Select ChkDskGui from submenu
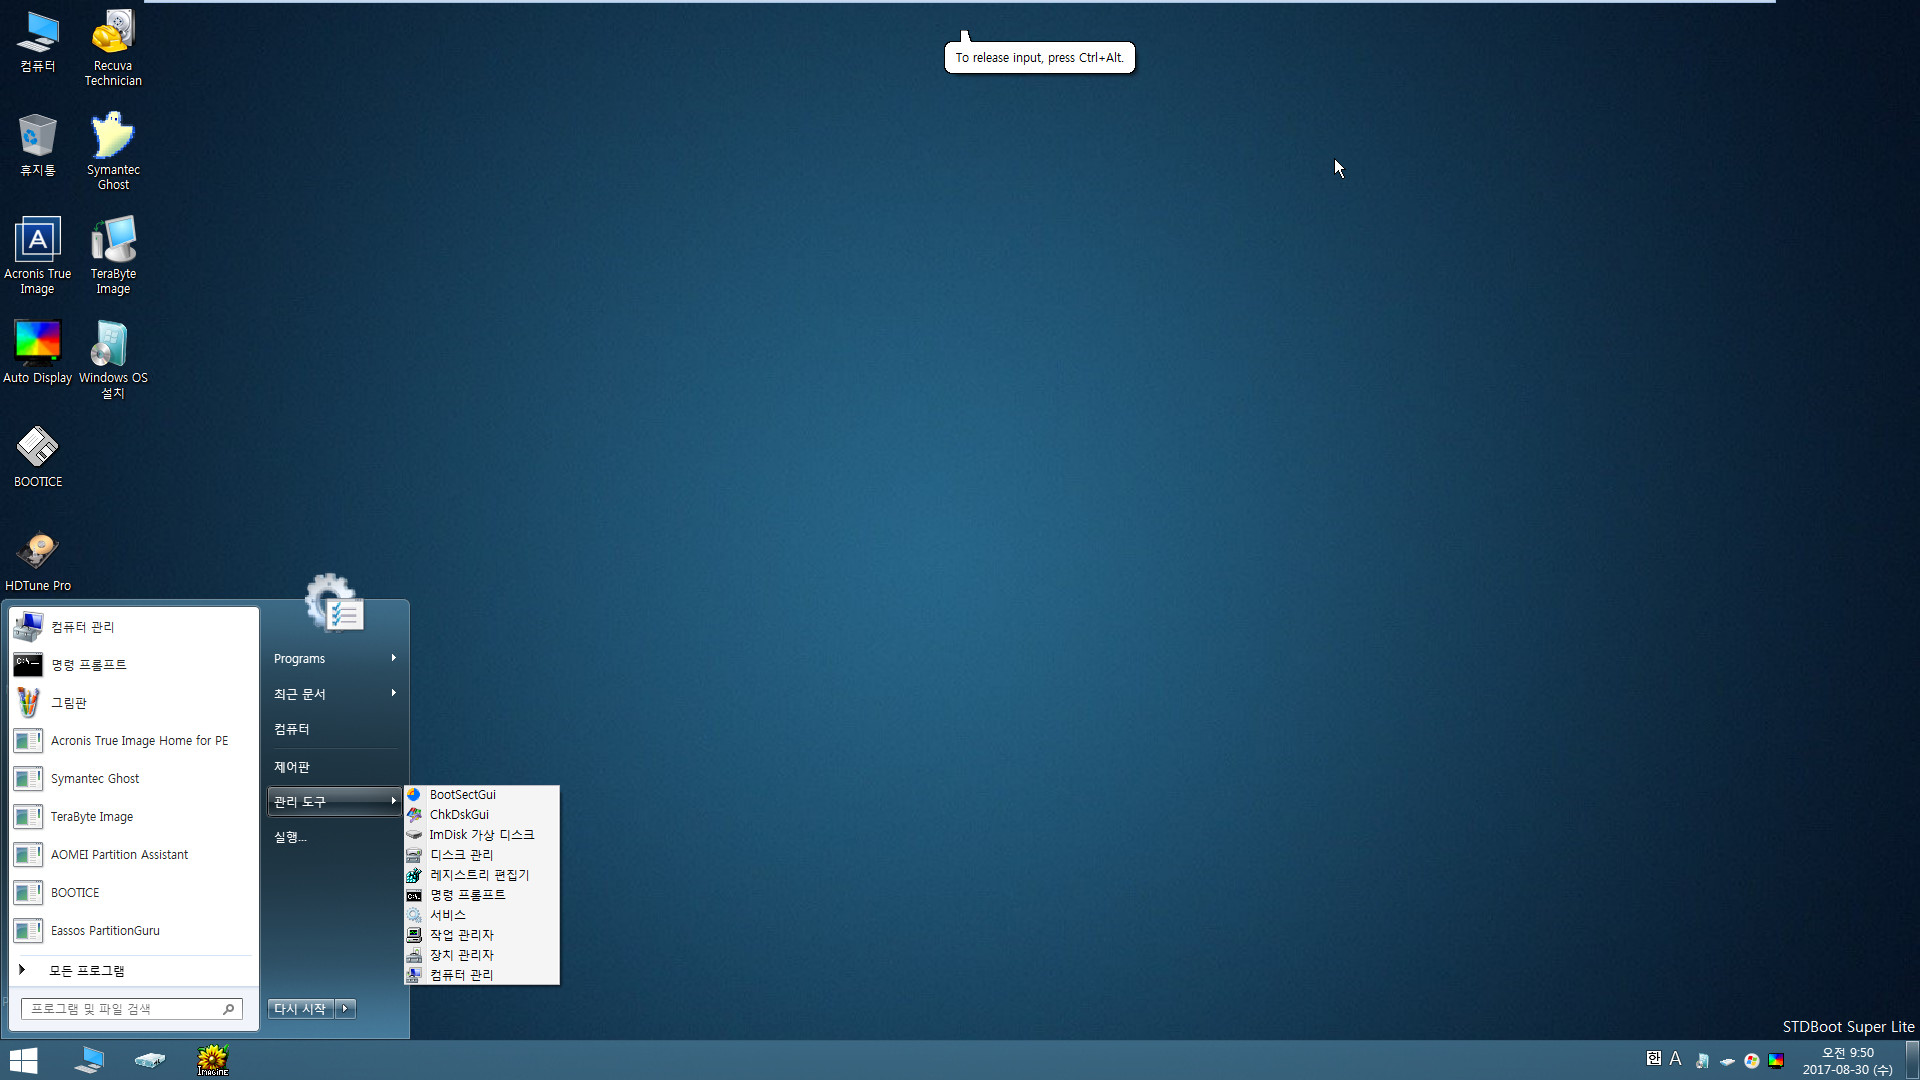The height and width of the screenshot is (1080, 1920). click(482, 815)
